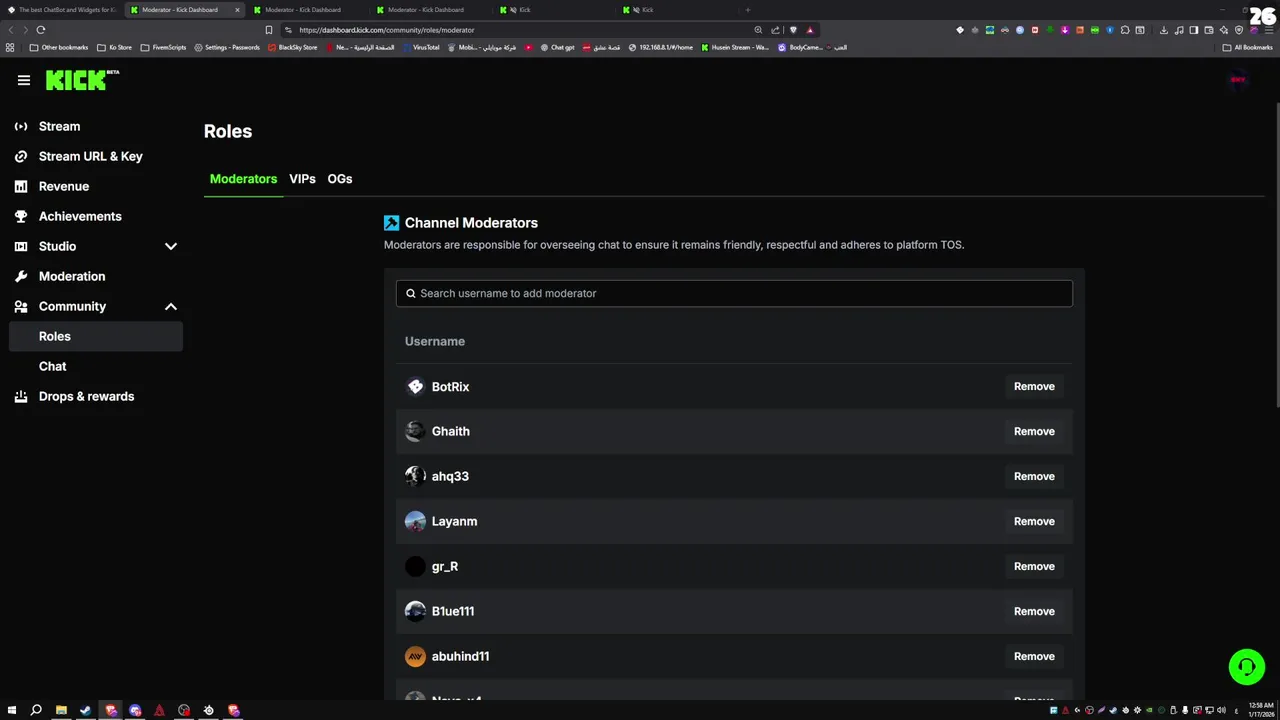The width and height of the screenshot is (1280, 720).
Task: Remove moderator Layanm
Action: tap(1034, 521)
